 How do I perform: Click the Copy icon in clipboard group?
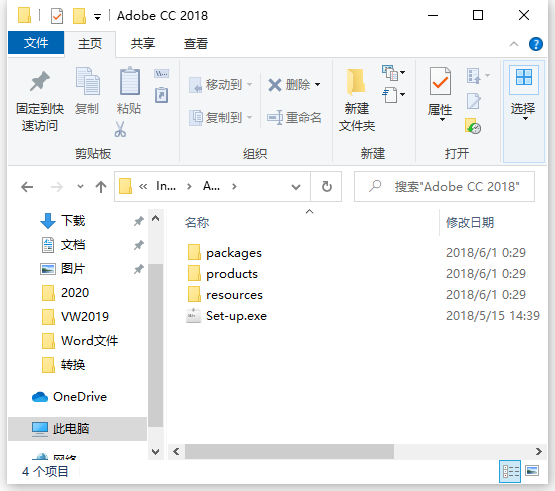click(87, 81)
